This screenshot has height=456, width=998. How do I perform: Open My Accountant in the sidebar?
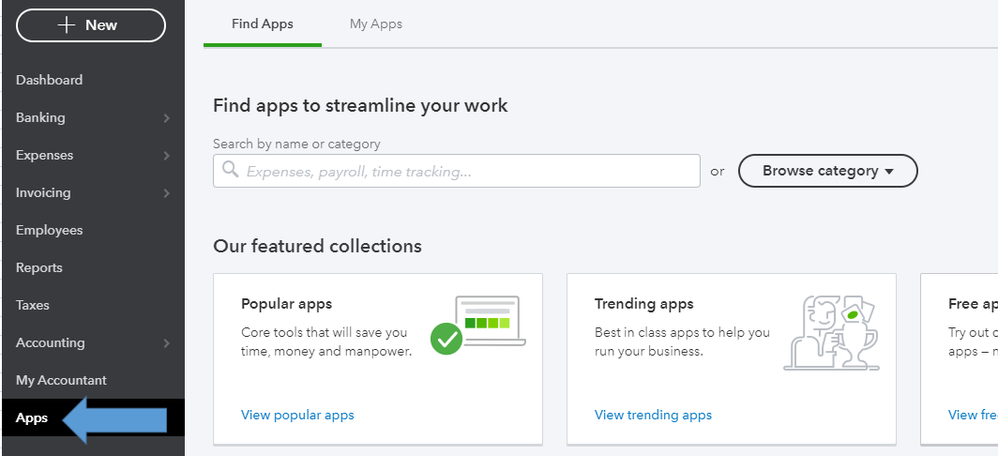click(61, 380)
